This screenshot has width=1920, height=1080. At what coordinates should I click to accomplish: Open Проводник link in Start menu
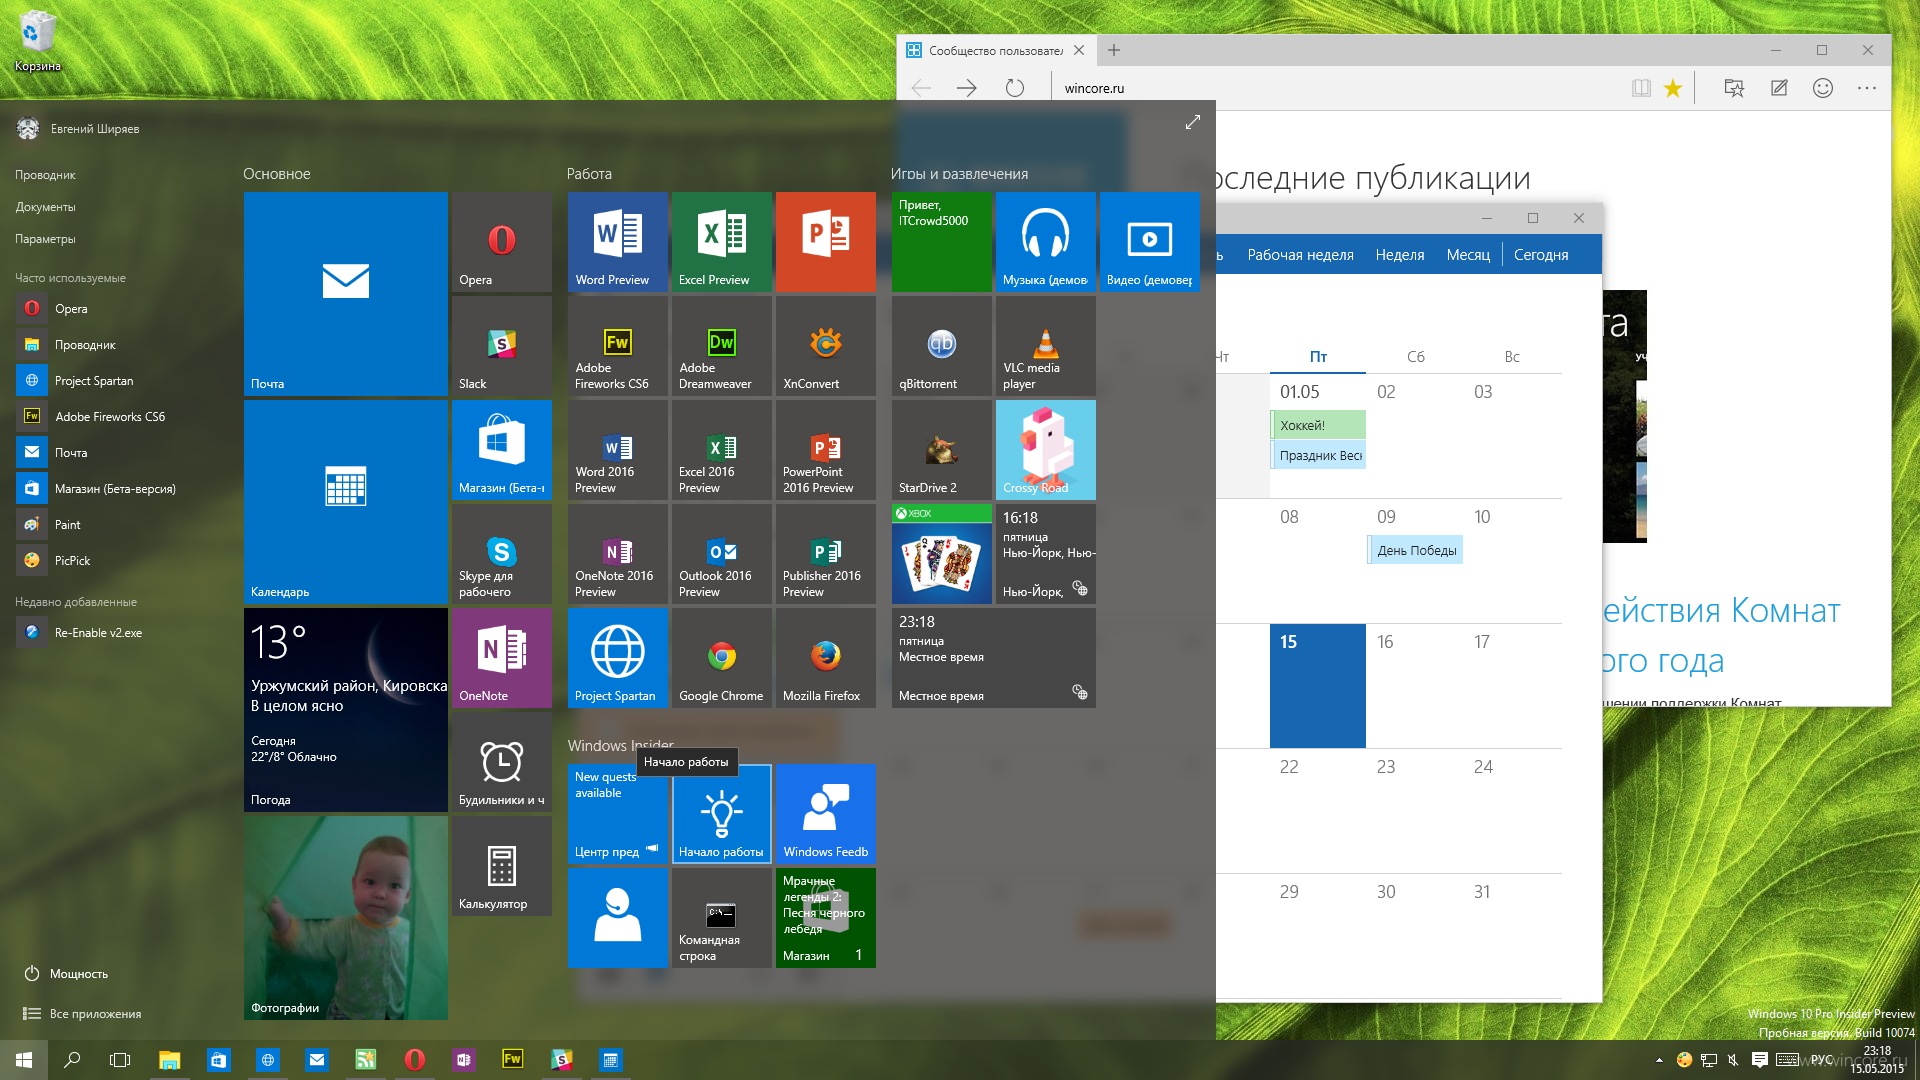tap(45, 175)
